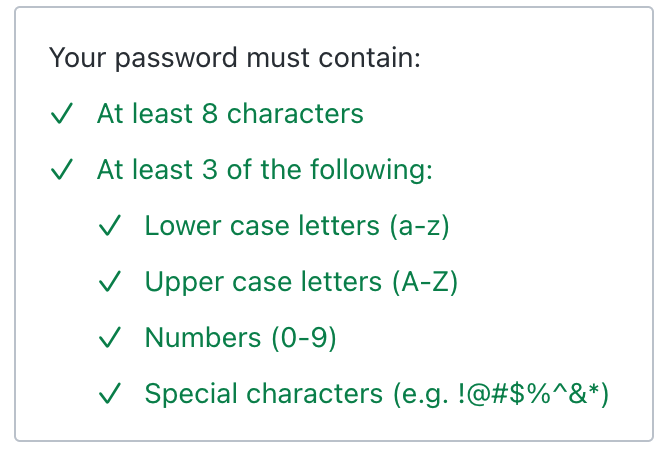Click the Numbers checkmark icon

tap(110, 339)
